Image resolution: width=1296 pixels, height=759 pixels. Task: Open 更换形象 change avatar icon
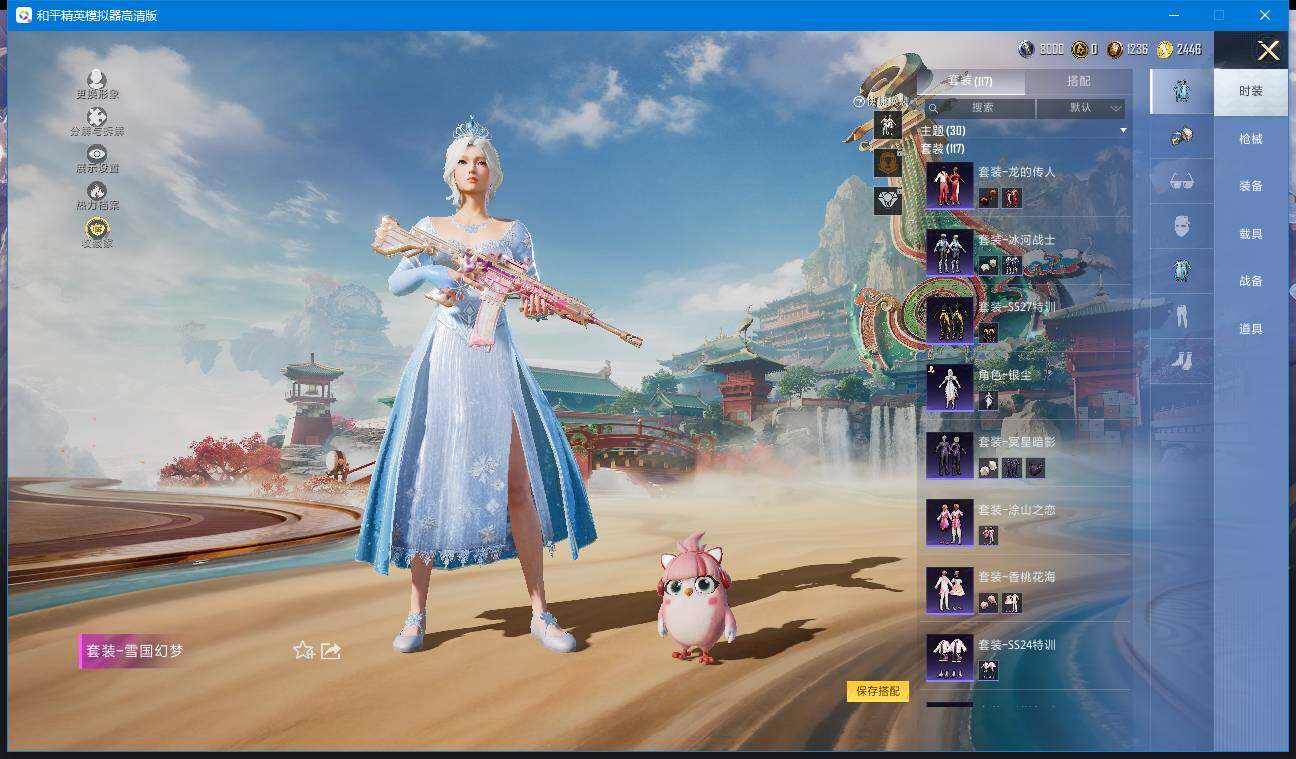pos(97,80)
